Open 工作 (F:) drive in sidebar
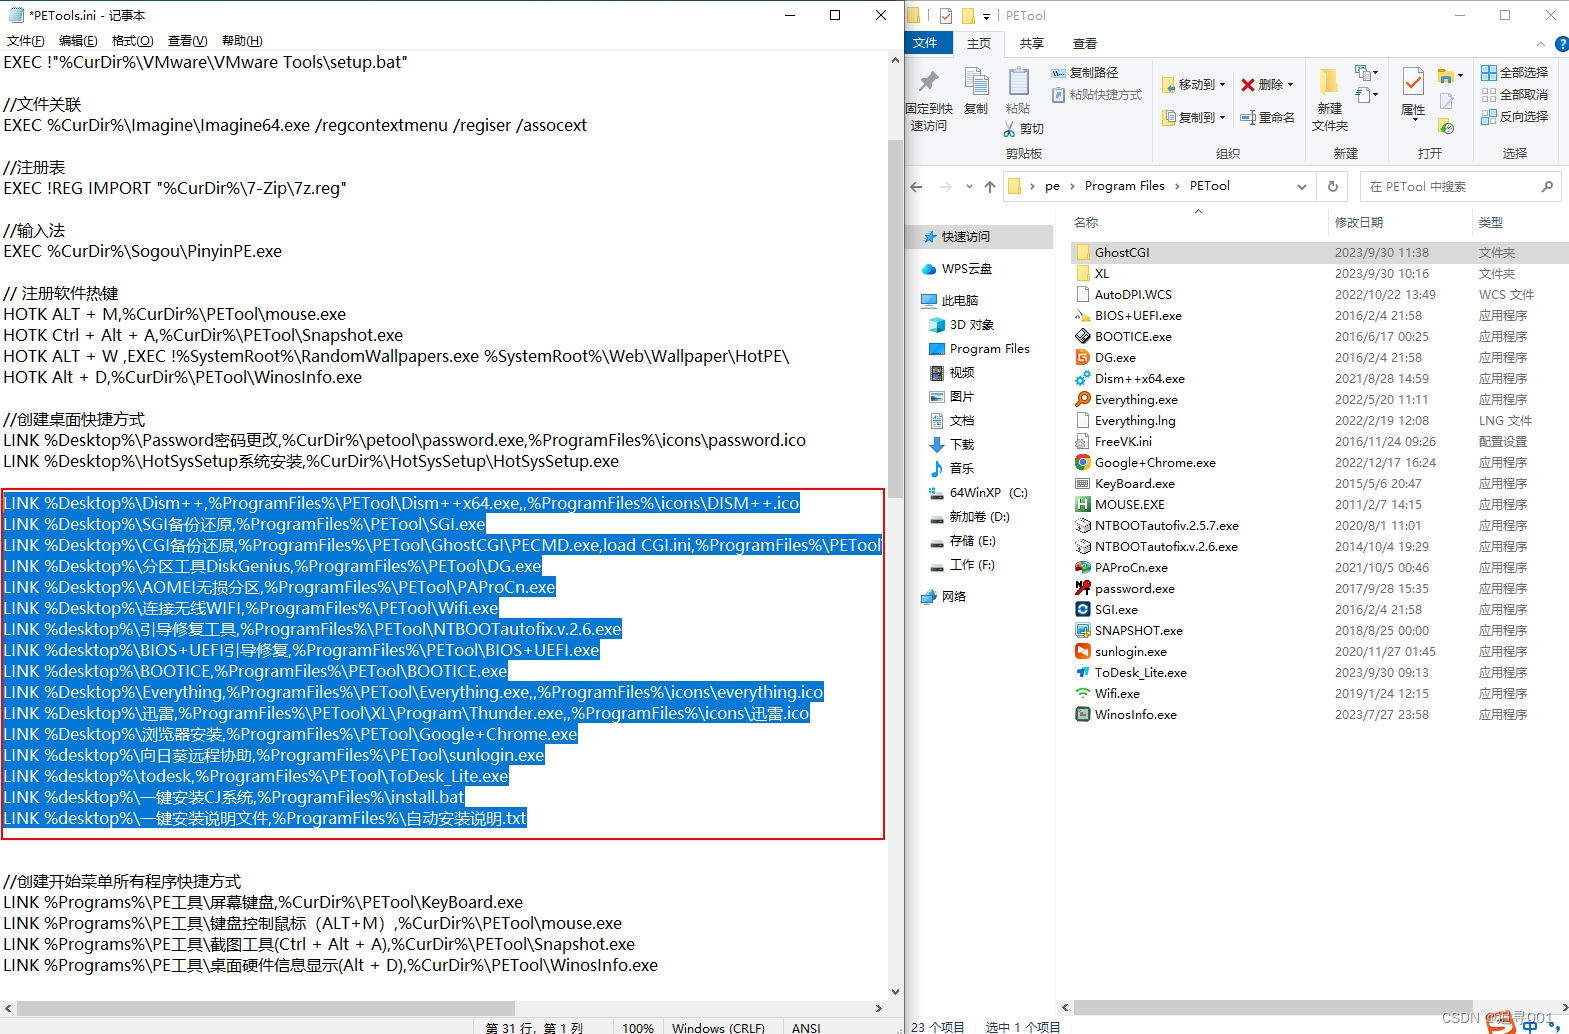1569x1034 pixels. [962, 565]
